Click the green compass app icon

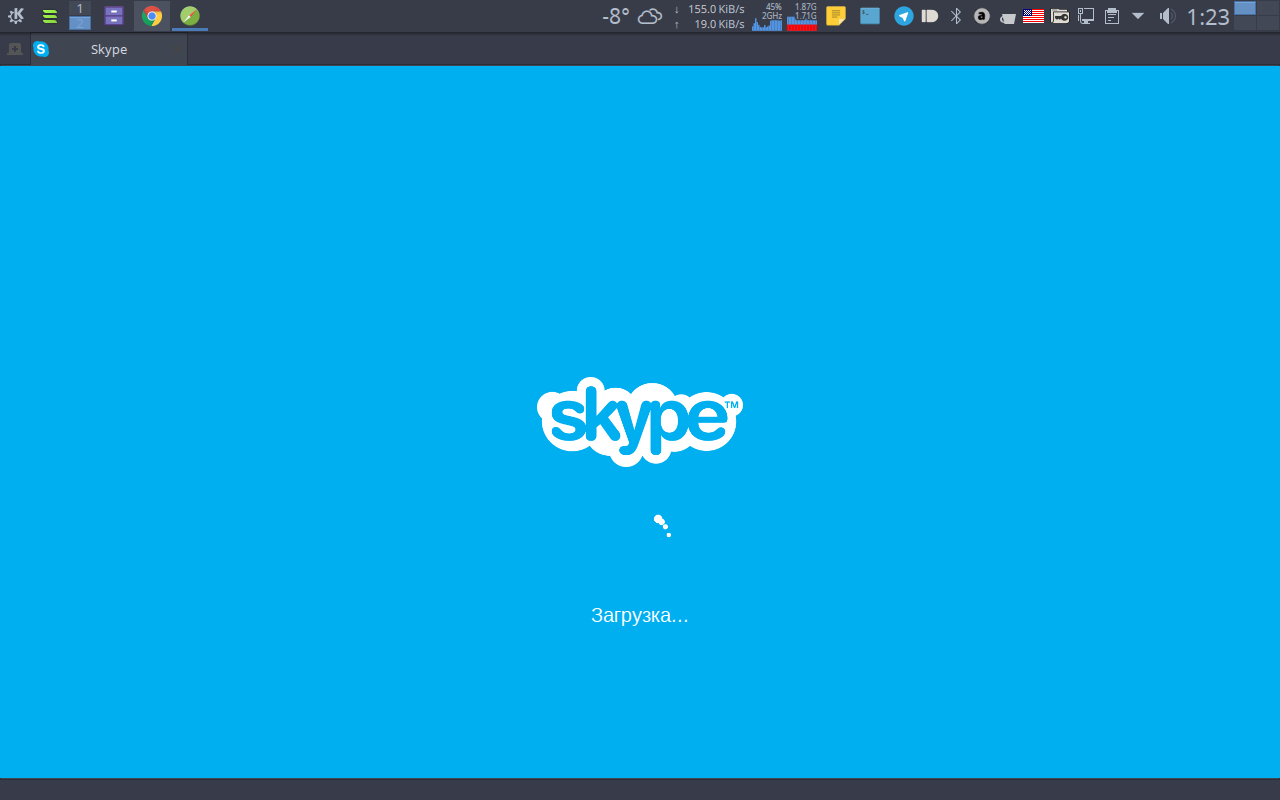[x=190, y=16]
